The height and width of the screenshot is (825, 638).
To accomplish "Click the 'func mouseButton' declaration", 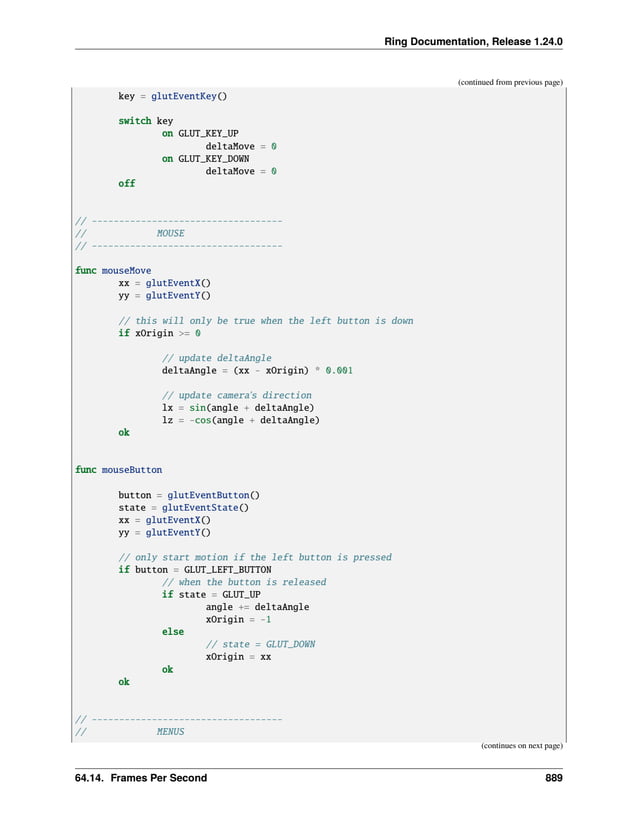I will [118, 470].
